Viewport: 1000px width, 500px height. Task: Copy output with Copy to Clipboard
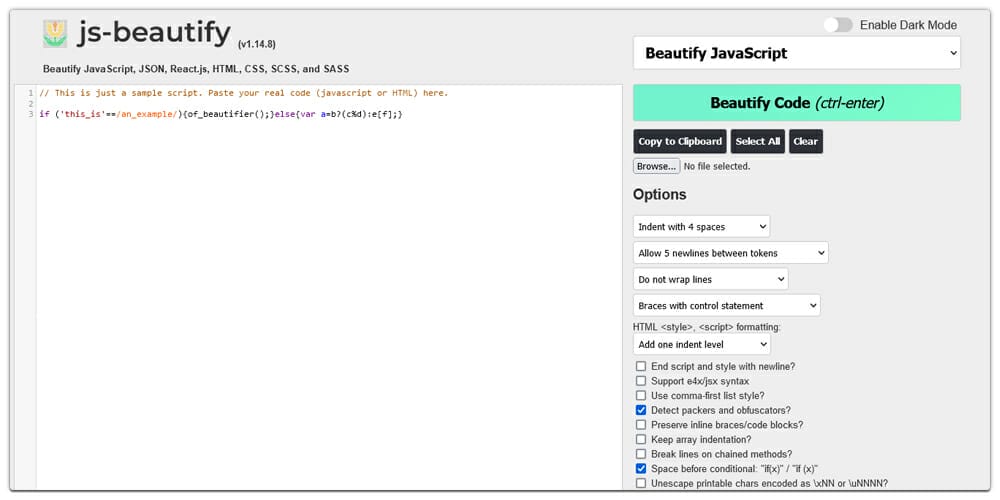[x=680, y=142]
